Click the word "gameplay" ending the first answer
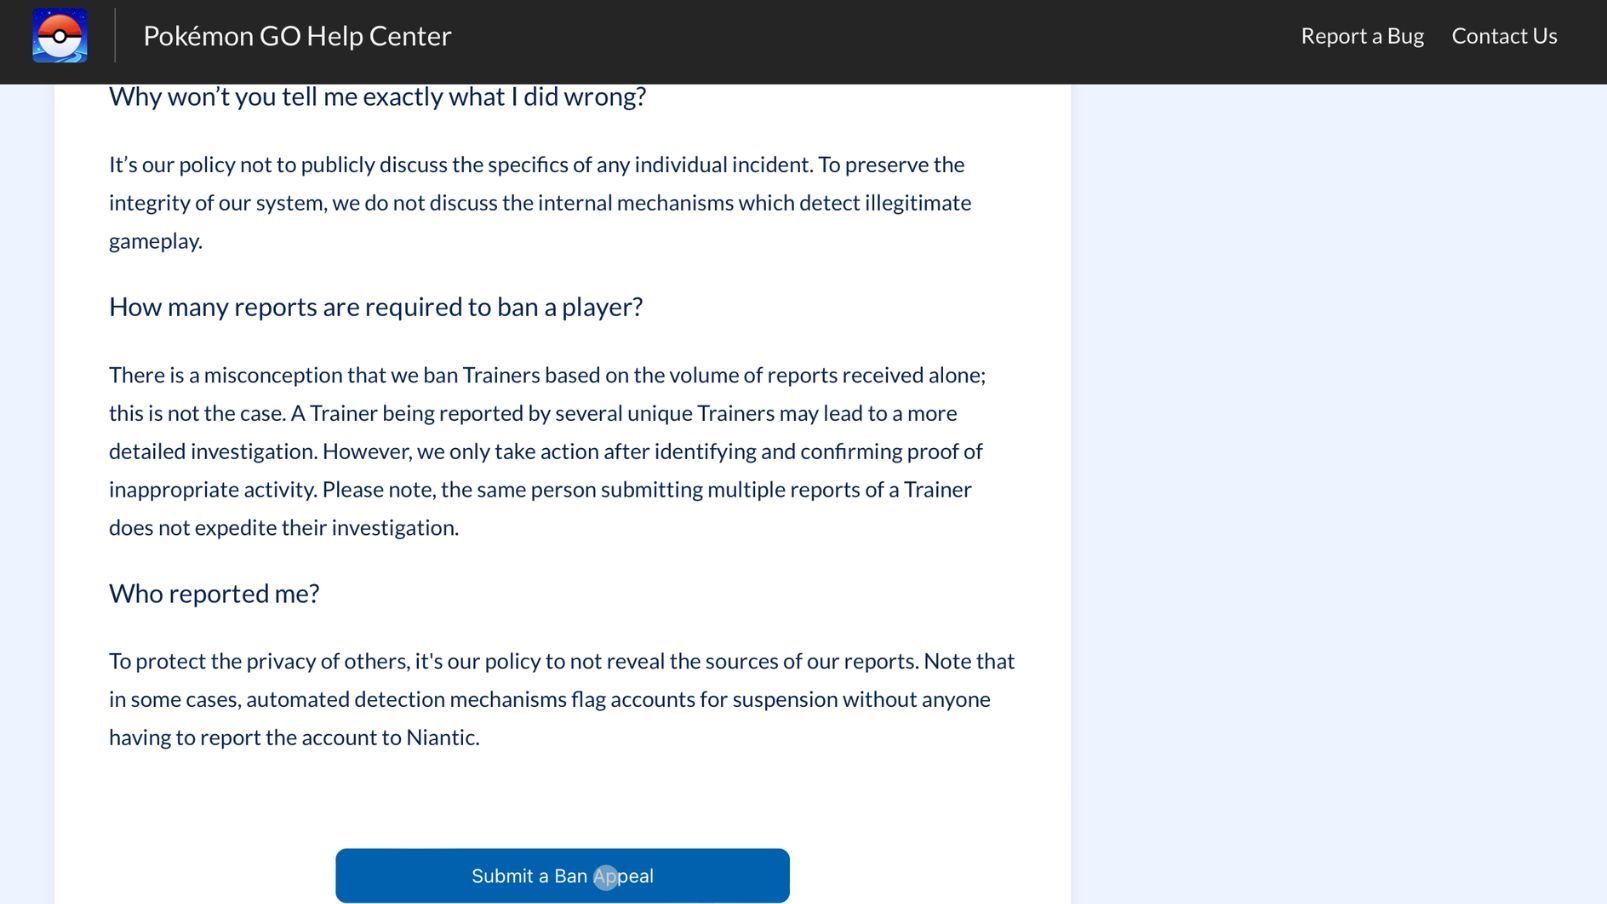This screenshot has width=1607, height=904. [x=154, y=242]
